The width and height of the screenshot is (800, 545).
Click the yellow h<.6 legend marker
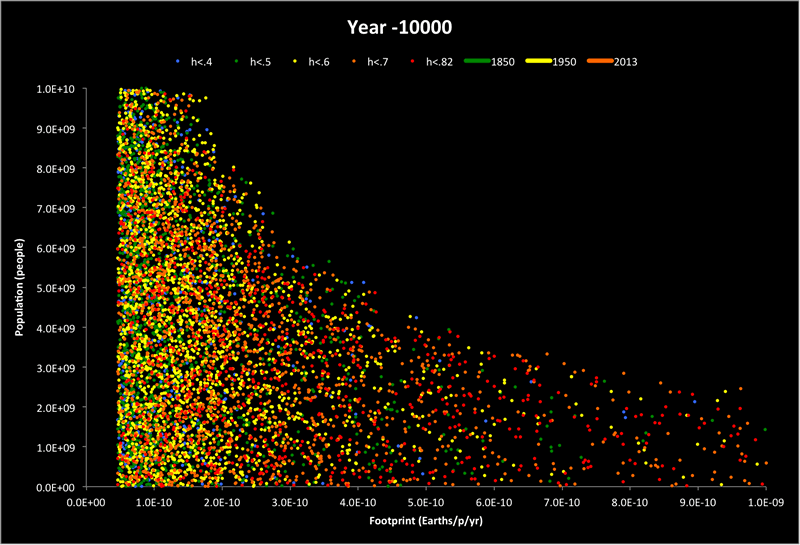coord(295,61)
